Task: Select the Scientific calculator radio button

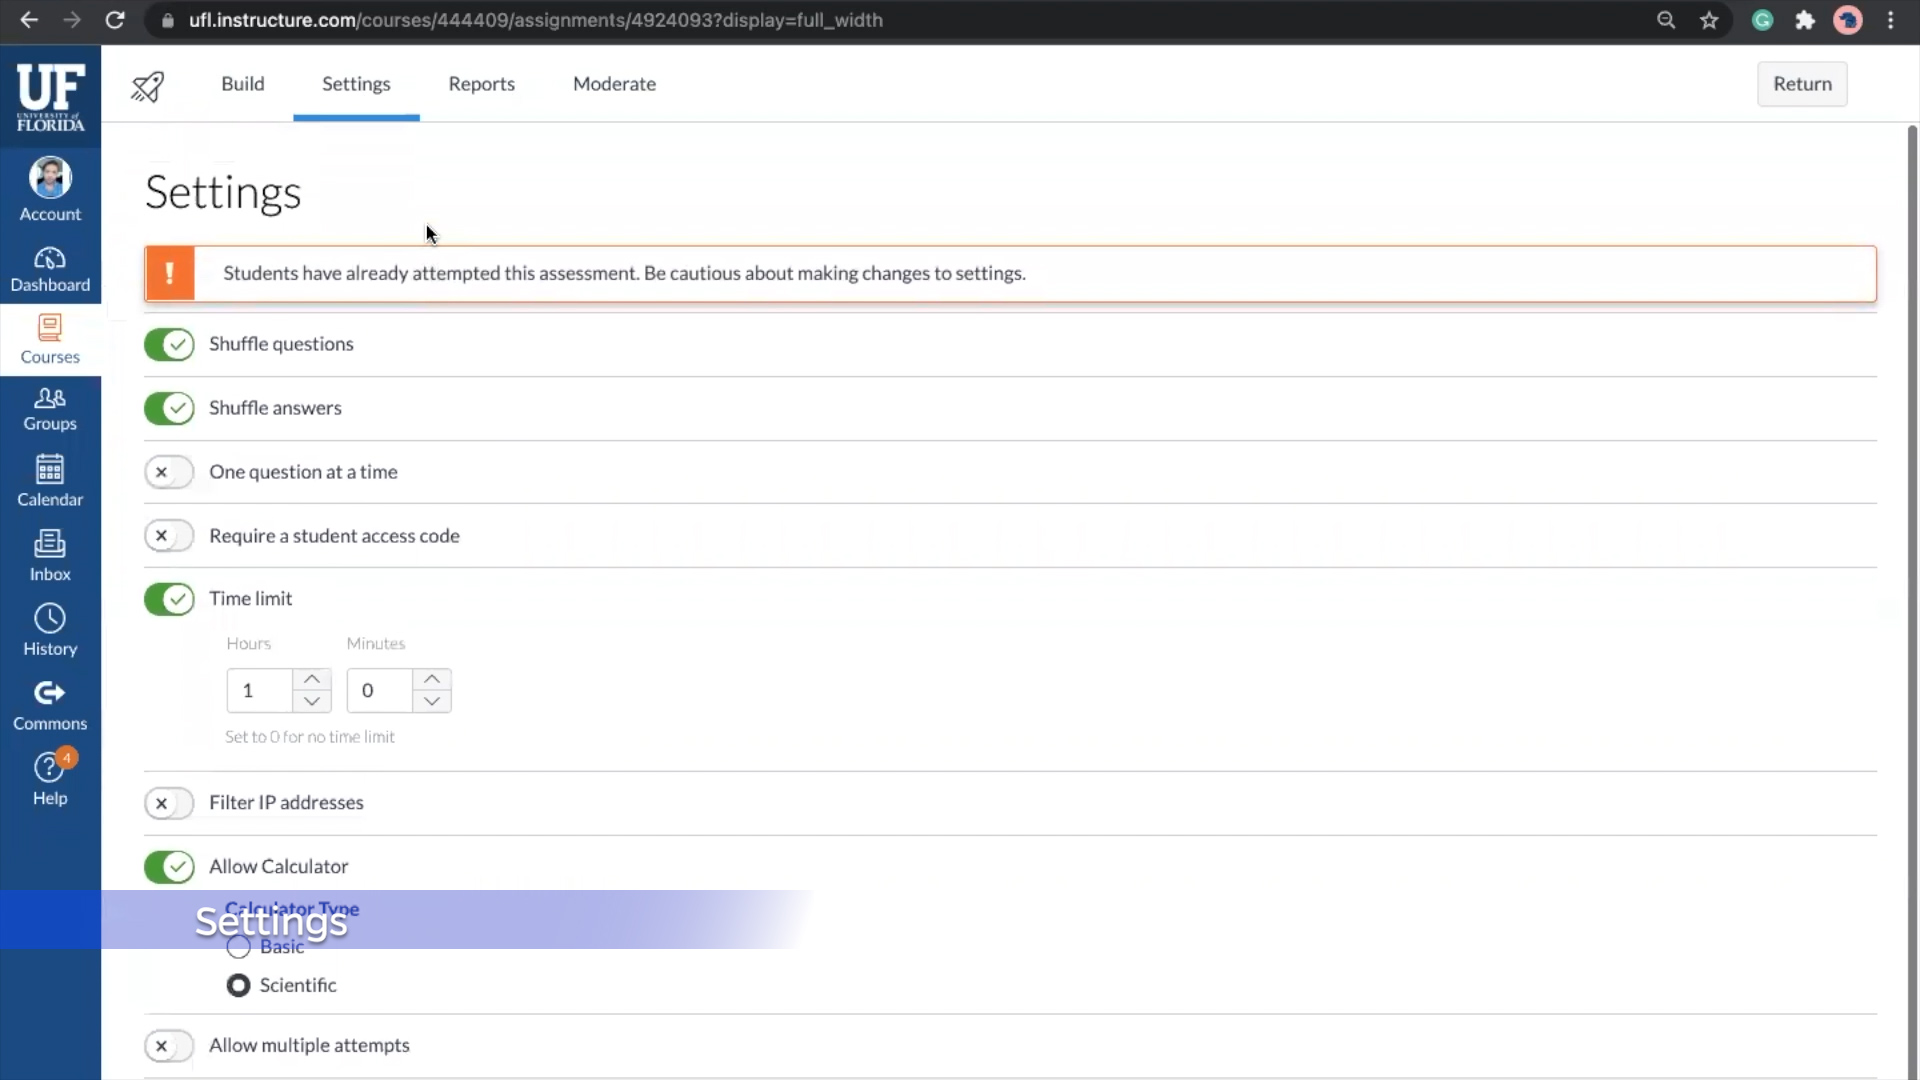Action: (x=238, y=986)
